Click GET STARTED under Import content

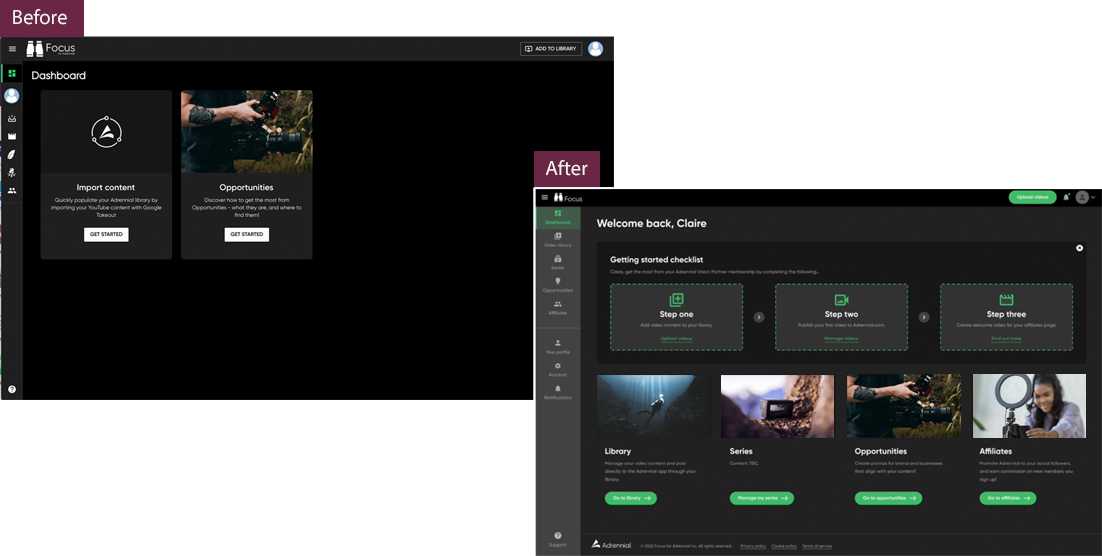pyautogui.click(x=106, y=234)
